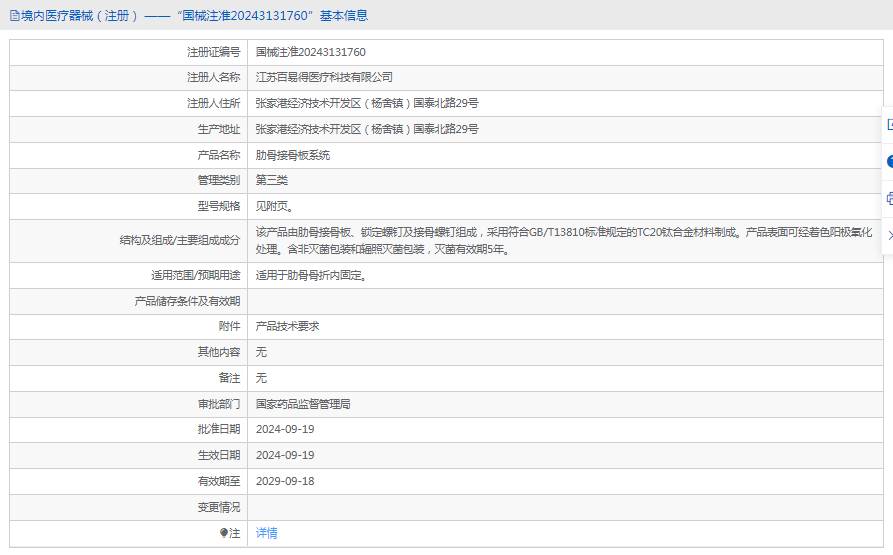Select the 型号规格 label cell
The height and width of the screenshot is (555, 893).
click(x=129, y=207)
